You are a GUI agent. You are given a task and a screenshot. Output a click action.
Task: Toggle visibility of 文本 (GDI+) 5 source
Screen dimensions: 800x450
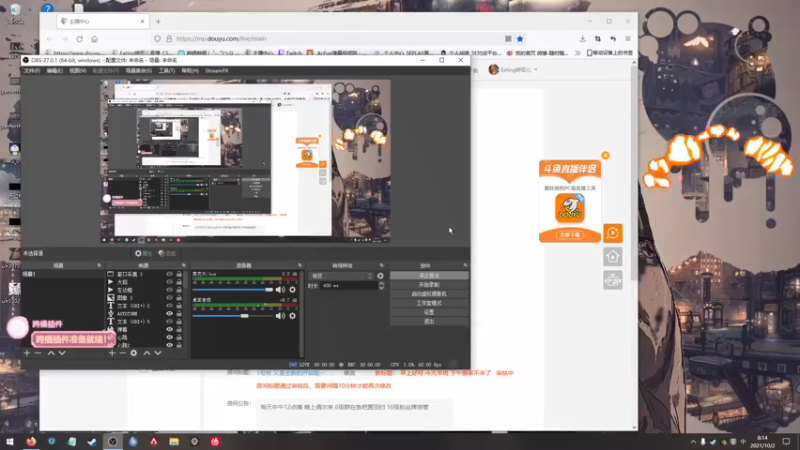pos(169,321)
